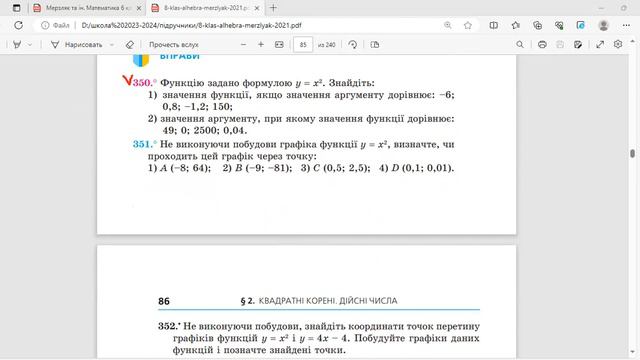This screenshot has width=640, height=360.
Task: Click exercise number 351
Action: [x=144, y=144]
